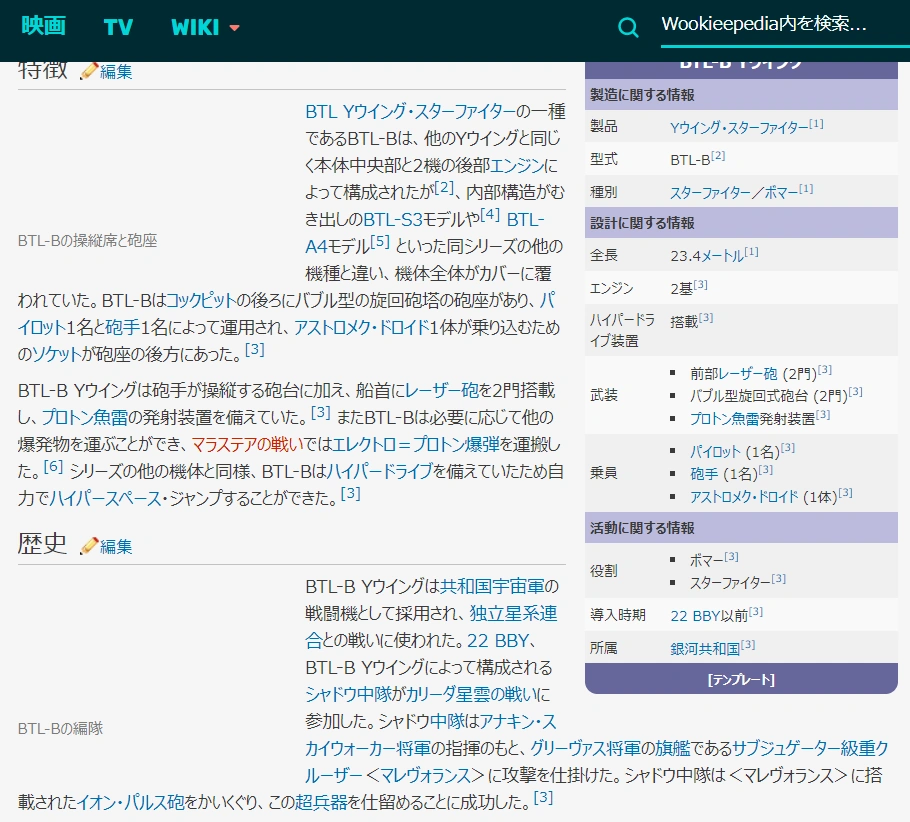Screen dimensions: 910x822
Task: Click the Wookieepedia search input field
Action: pyautogui.click(x=765, y=24)
